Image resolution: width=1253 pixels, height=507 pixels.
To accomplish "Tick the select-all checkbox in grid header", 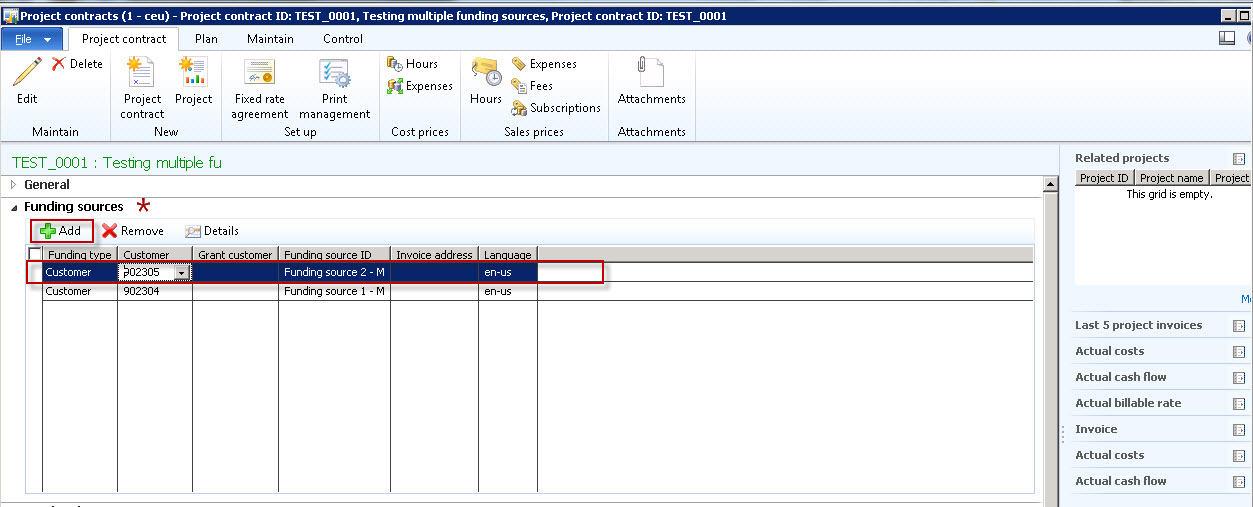I will click(35, 255).
